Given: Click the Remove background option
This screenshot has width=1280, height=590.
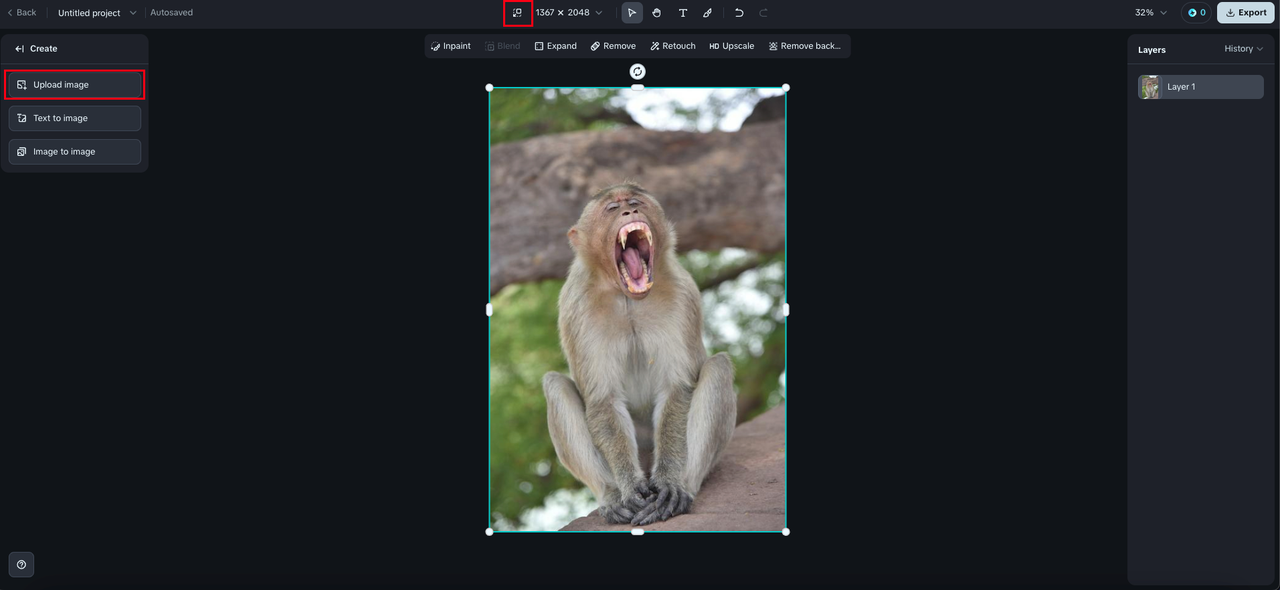Looking at the screenshot, I should [804, 46].
